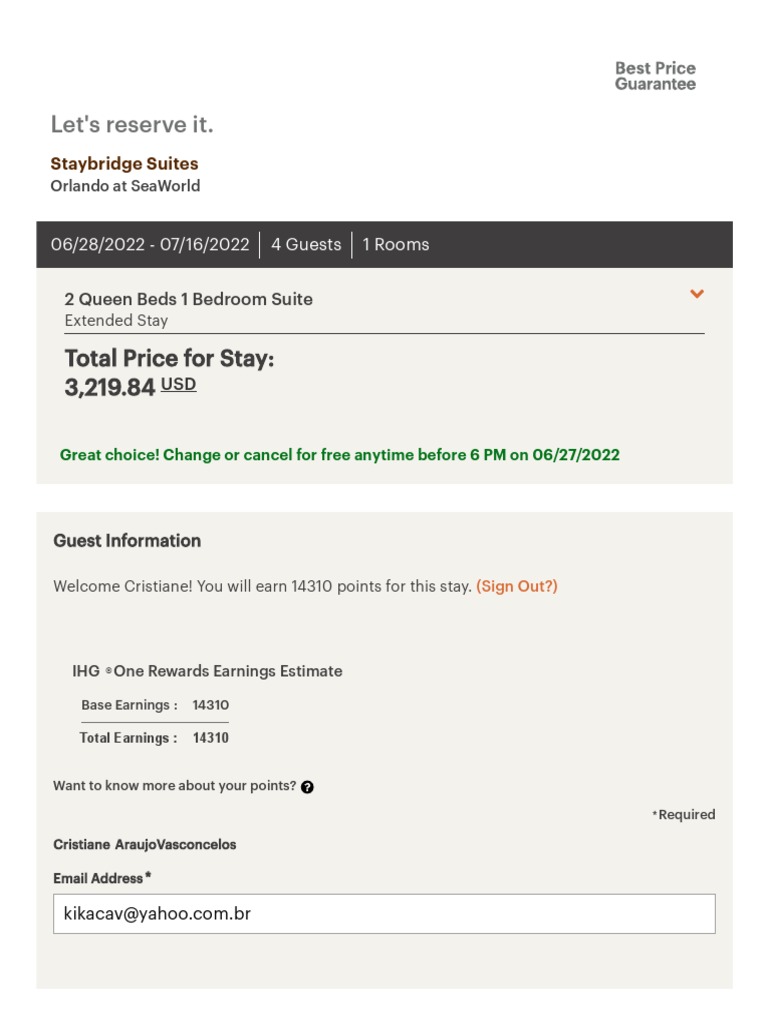This screenshot has width=768, height=1024.
Task: Click the Extended Stay rate label
Action: [116, 321]
